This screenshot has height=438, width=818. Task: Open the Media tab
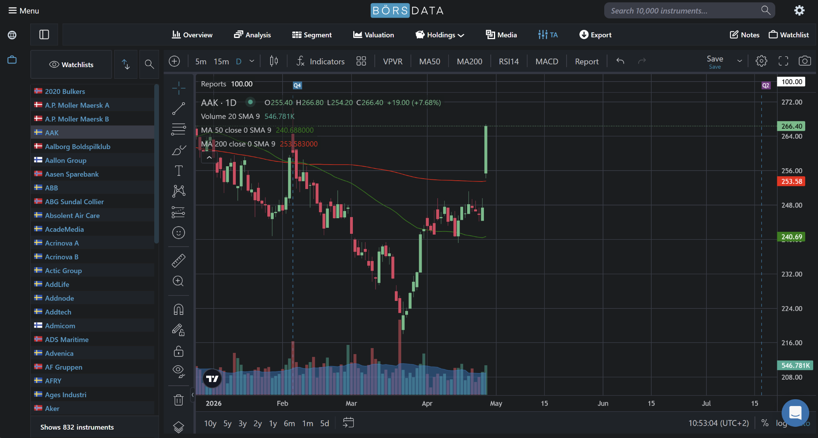pyautogui.click(x=501, y=35)
